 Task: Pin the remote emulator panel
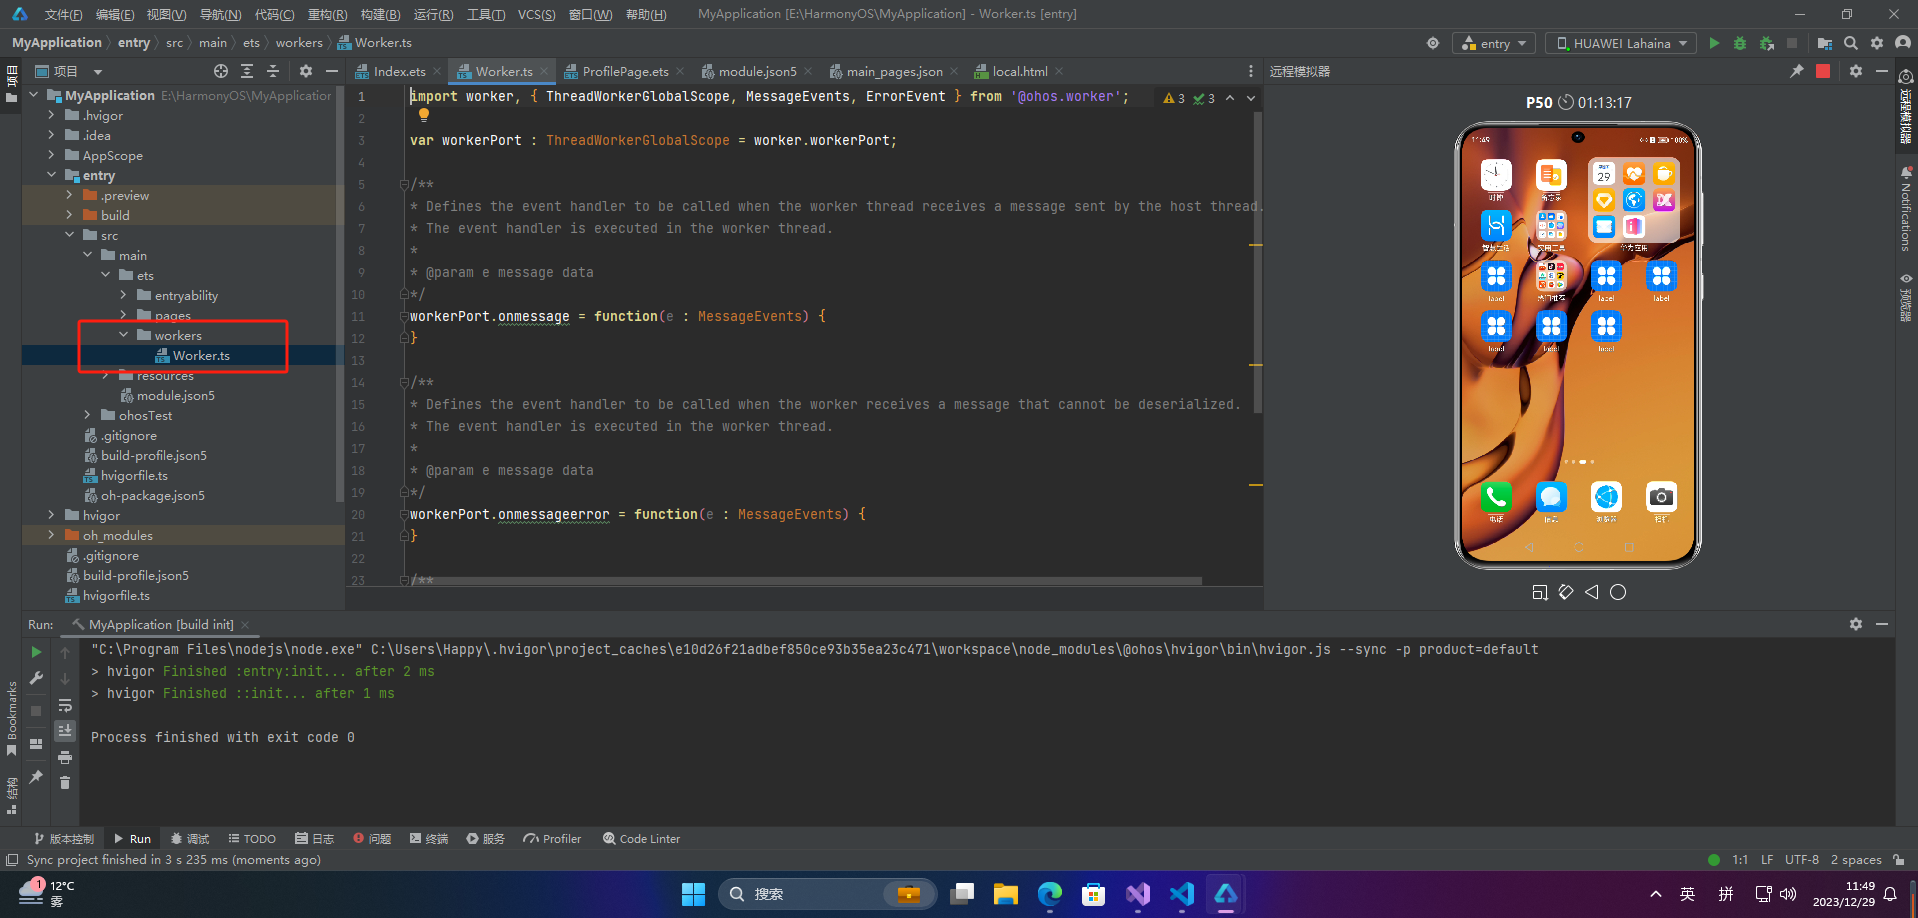pos(1796,71)
